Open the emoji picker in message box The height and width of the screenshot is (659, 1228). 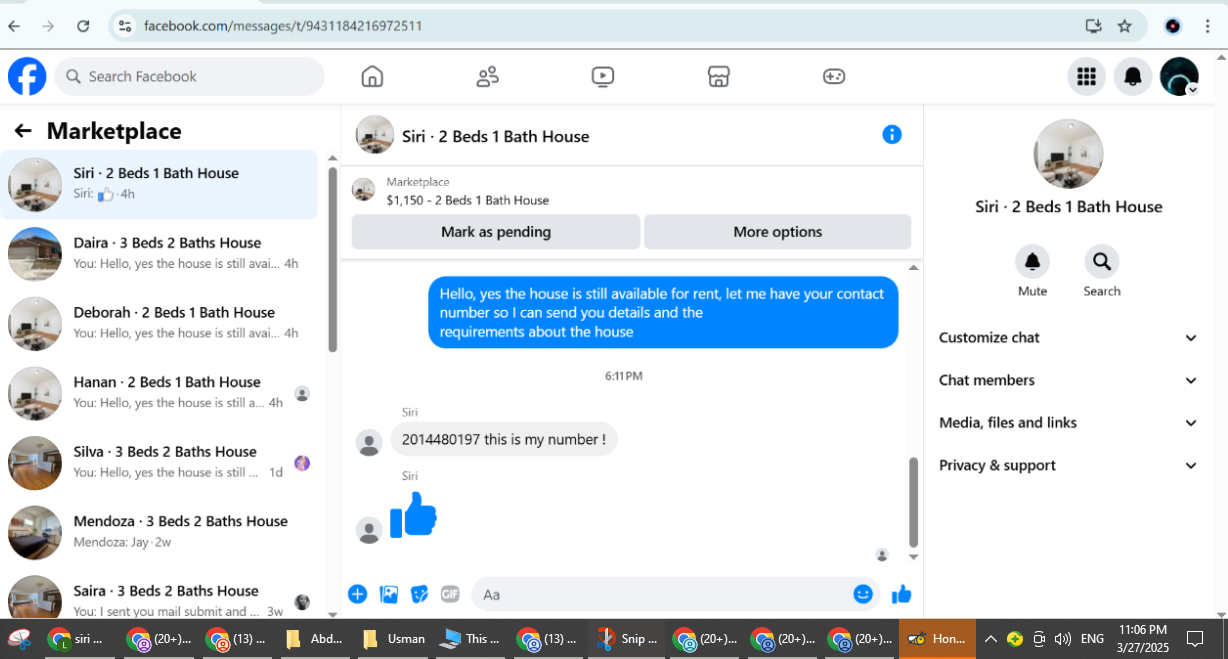coord(863,594)
